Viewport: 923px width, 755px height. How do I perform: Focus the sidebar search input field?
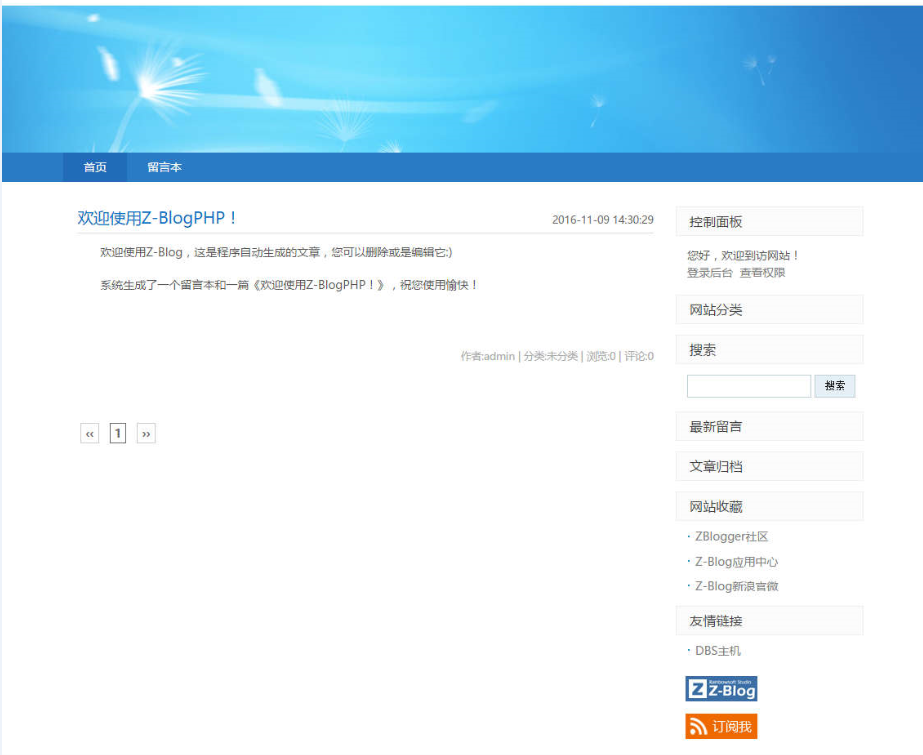tap(748, 386)
